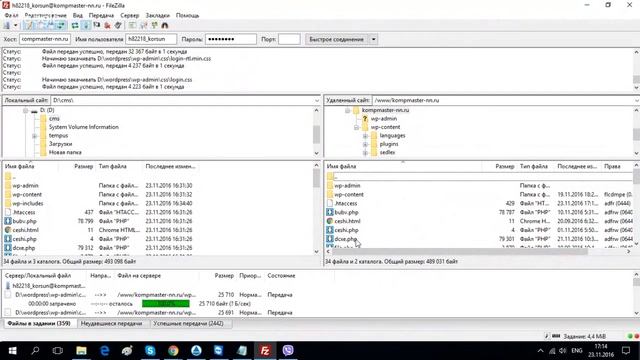Expand the languages remote folder
Image resolution: width=640 pixels, height=360 pixels.
pos(365,136)
